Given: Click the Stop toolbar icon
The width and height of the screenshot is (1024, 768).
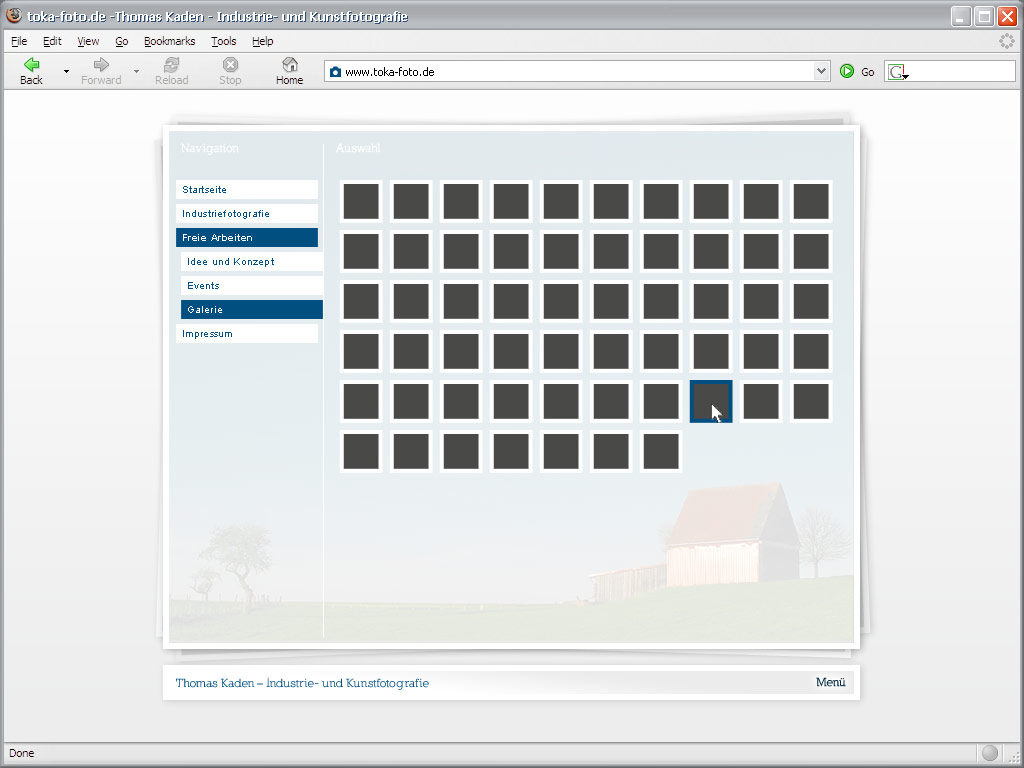Looking at the screenshot, I should pyautogui.click(x=230, y=65).
